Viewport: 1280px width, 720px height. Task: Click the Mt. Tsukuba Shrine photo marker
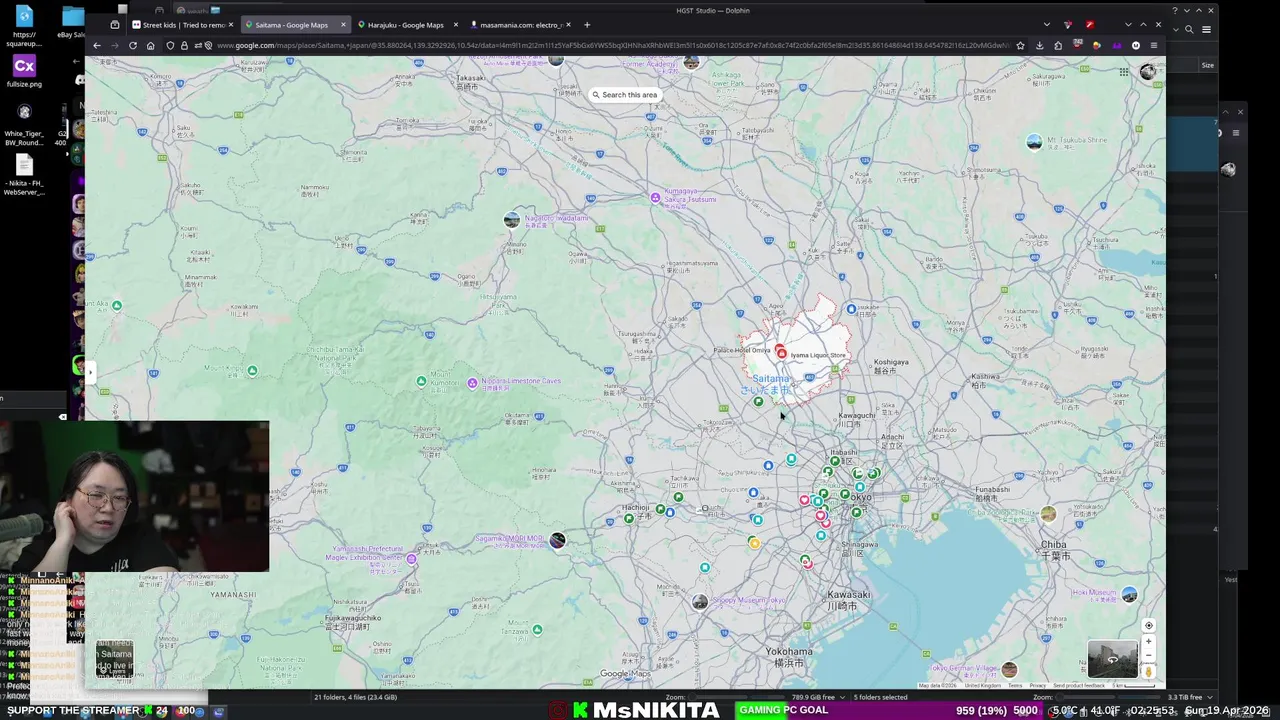[x=1034, y=142]
